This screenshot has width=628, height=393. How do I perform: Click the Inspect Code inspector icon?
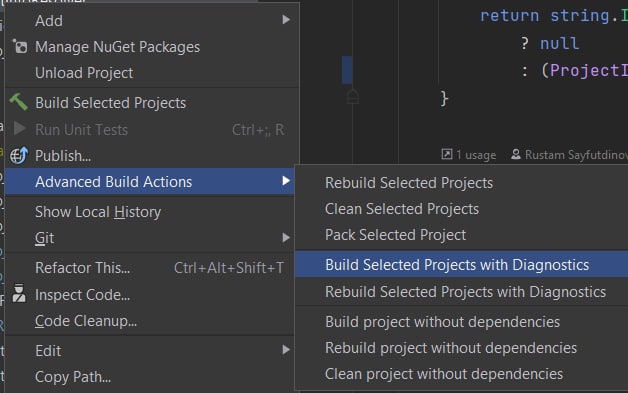pyautogui.click(x=18, y=293)
